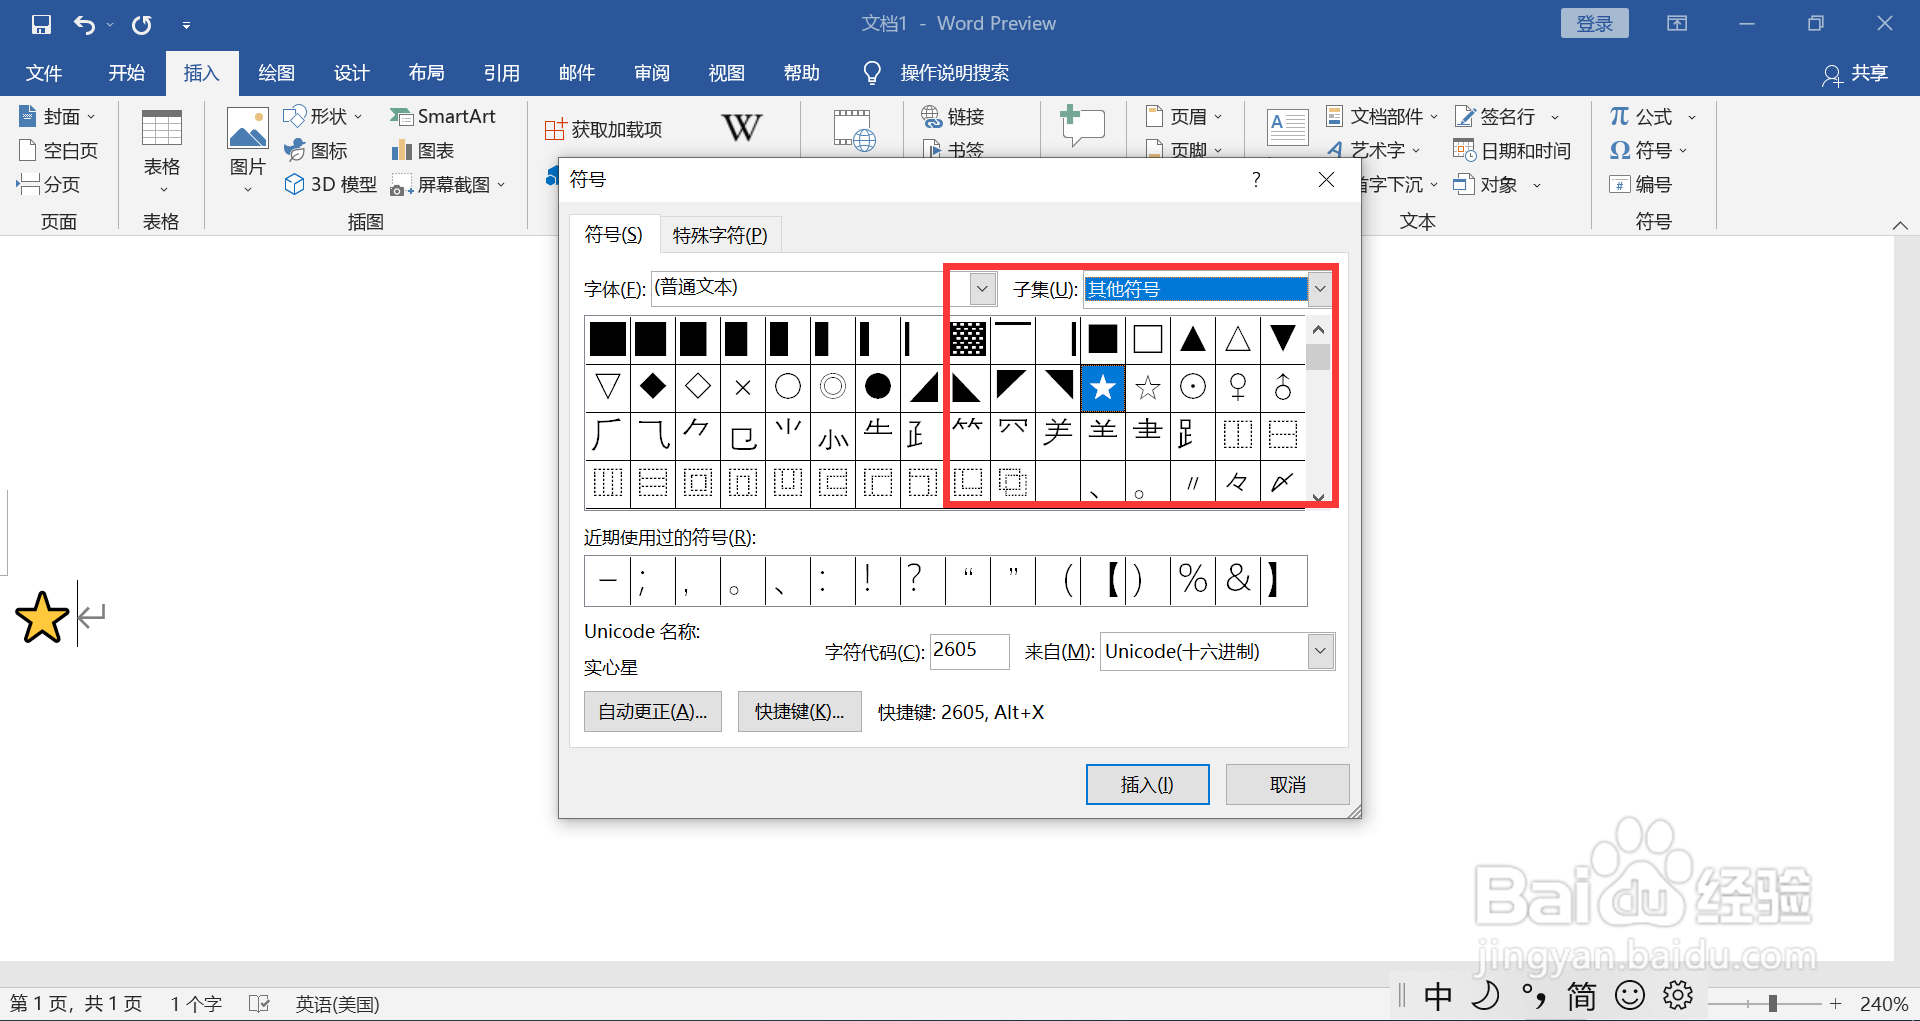This screenshot has height=1021, width=1920.
Task: Click the Cancel (取消) button
Action: [1287, 785]
